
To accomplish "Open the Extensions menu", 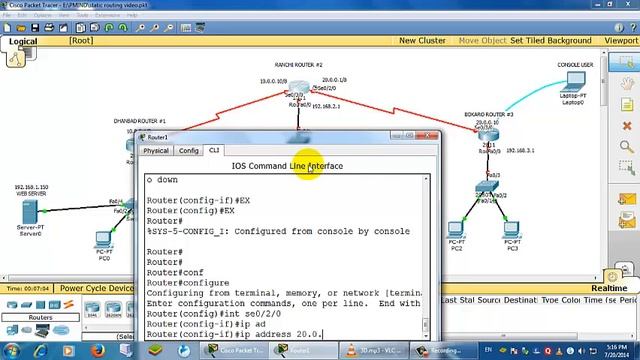I will click(107, 15).
